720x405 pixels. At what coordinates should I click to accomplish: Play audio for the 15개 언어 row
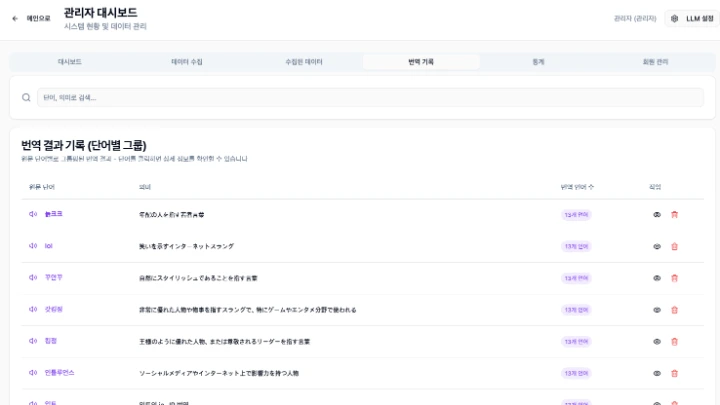[x=33, y=214]
